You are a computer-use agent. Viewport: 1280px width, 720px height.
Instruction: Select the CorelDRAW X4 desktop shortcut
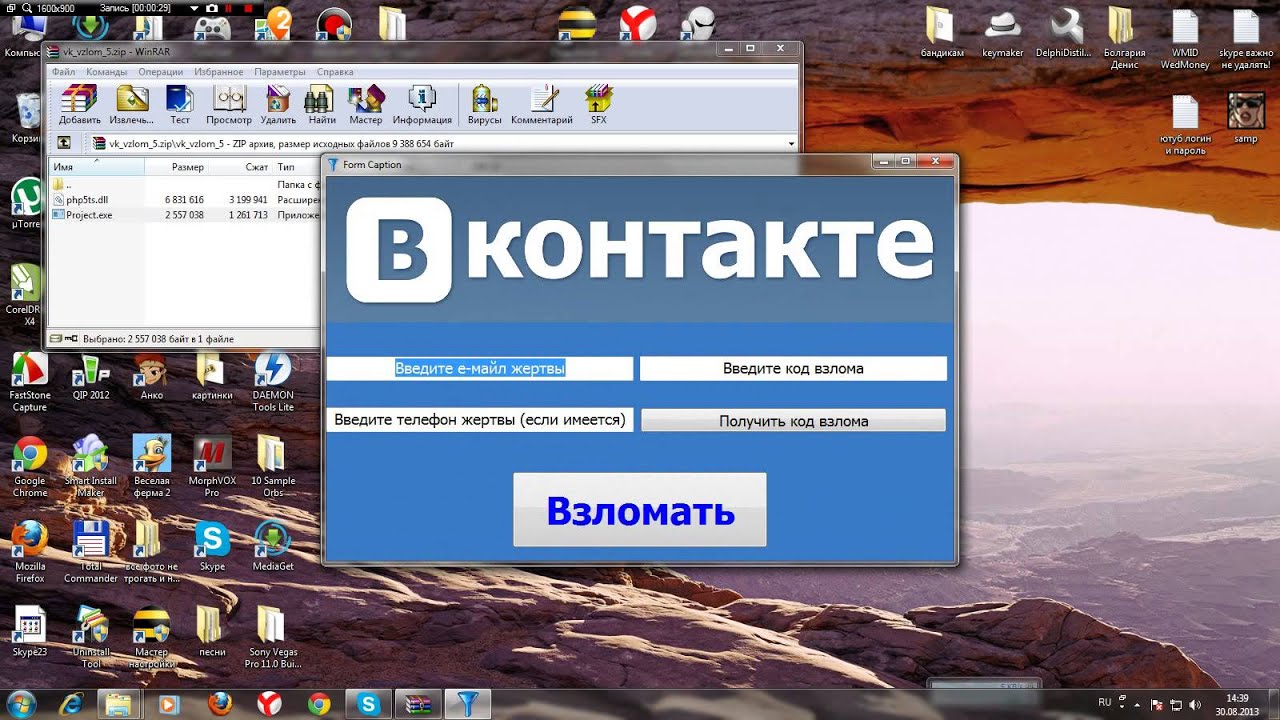(x=24, y=294)
